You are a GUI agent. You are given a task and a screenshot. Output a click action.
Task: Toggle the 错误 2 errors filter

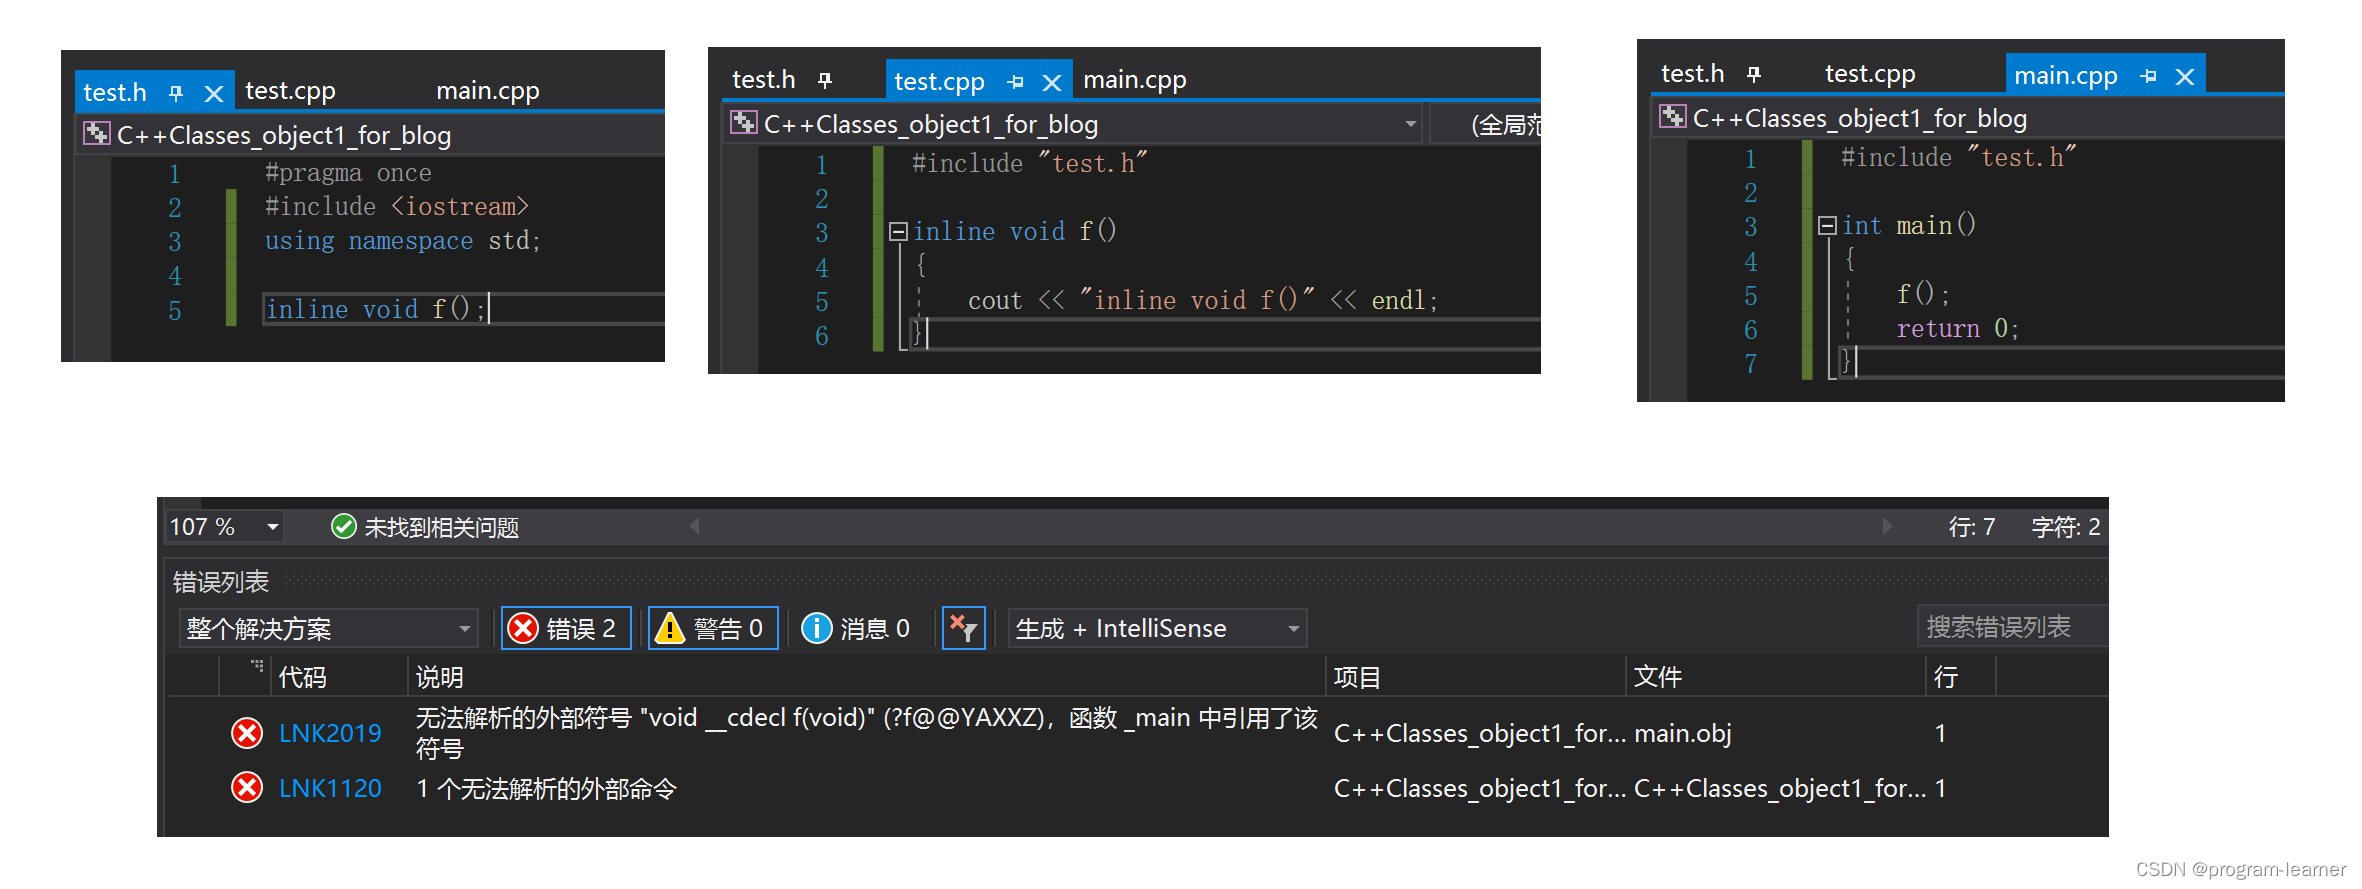pyautogui.click(x=566, y=628)
